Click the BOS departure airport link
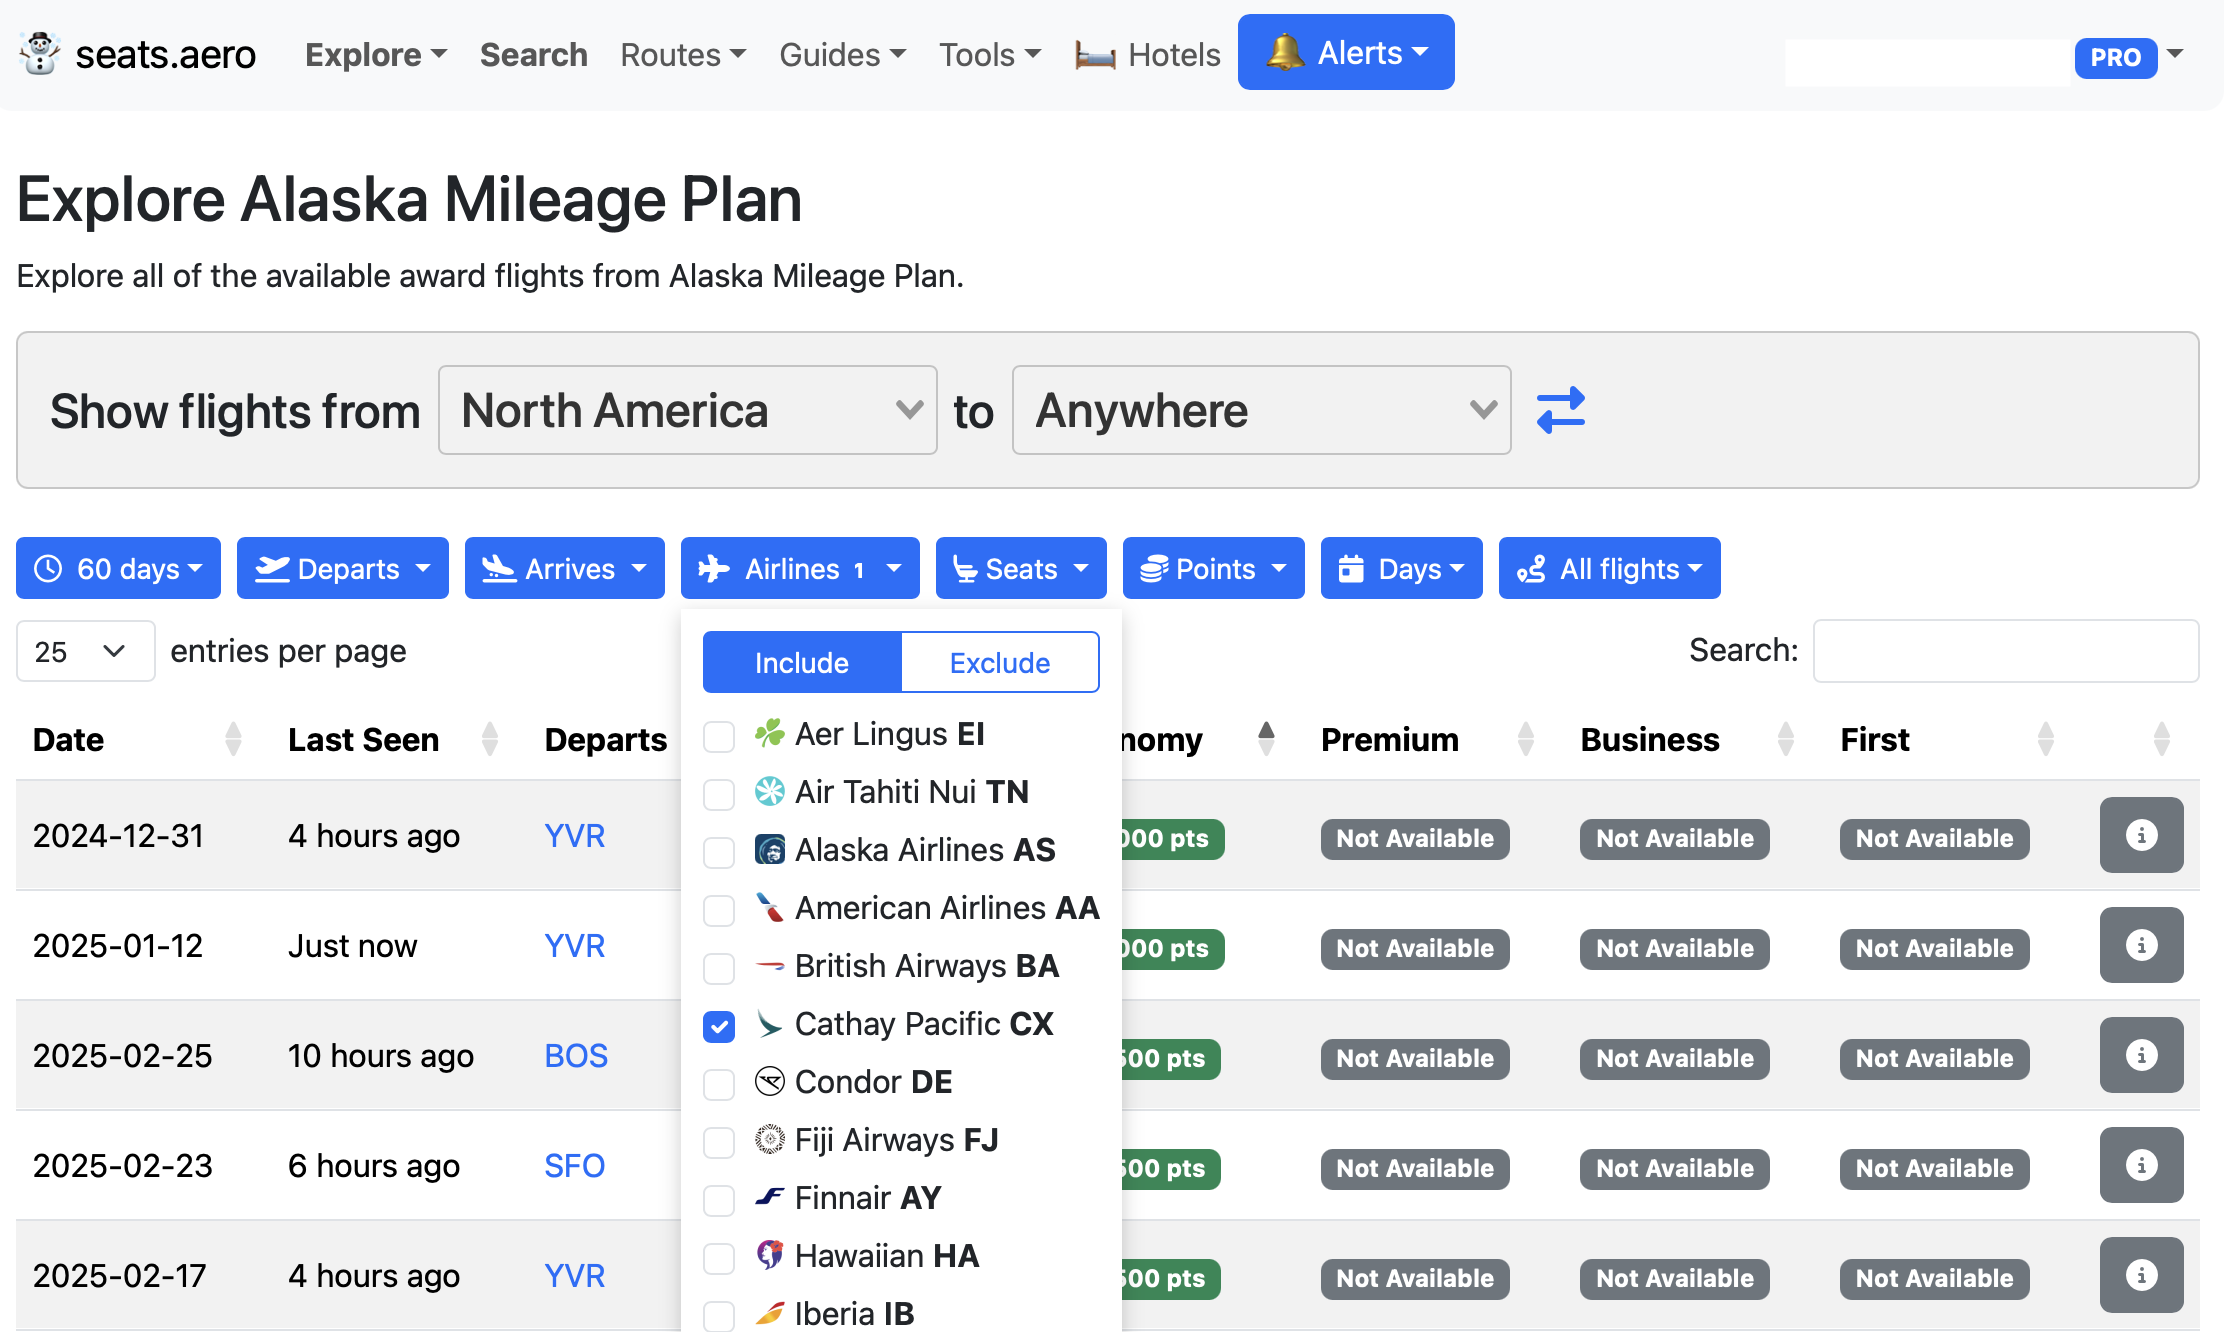The image size is (2224, 1332). [x=576, y=1055]
